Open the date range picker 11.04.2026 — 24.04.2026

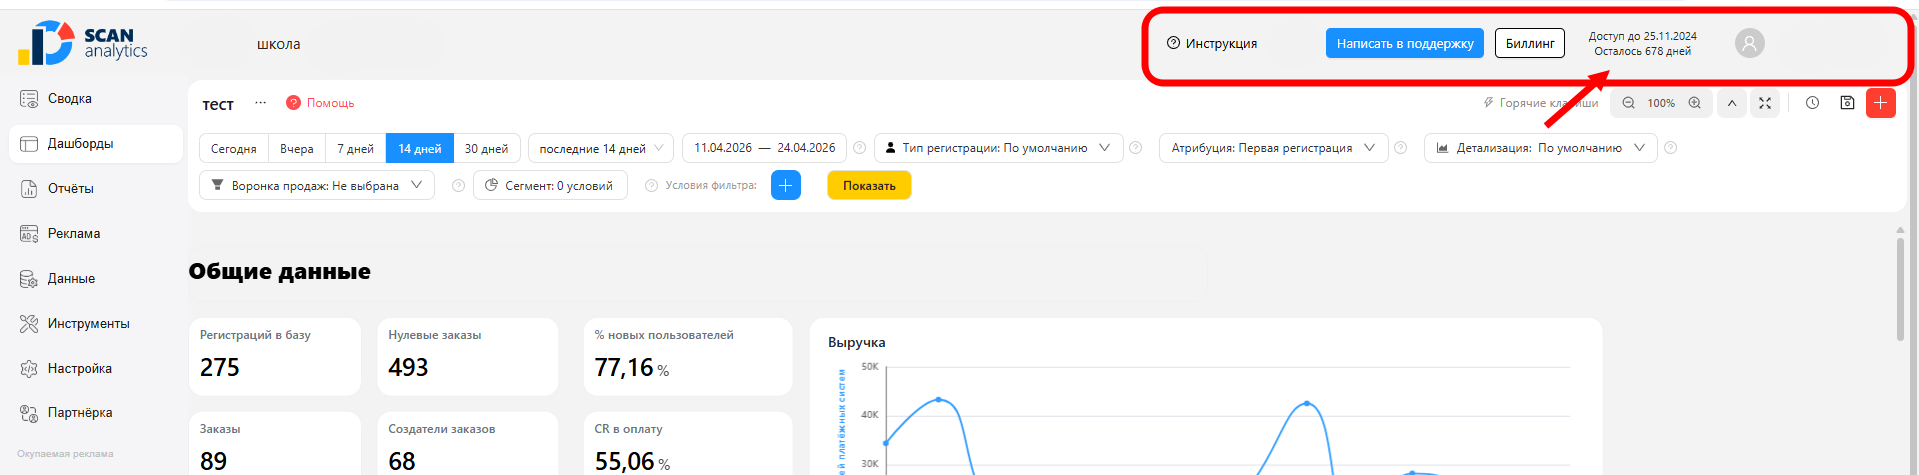(765, 148)
